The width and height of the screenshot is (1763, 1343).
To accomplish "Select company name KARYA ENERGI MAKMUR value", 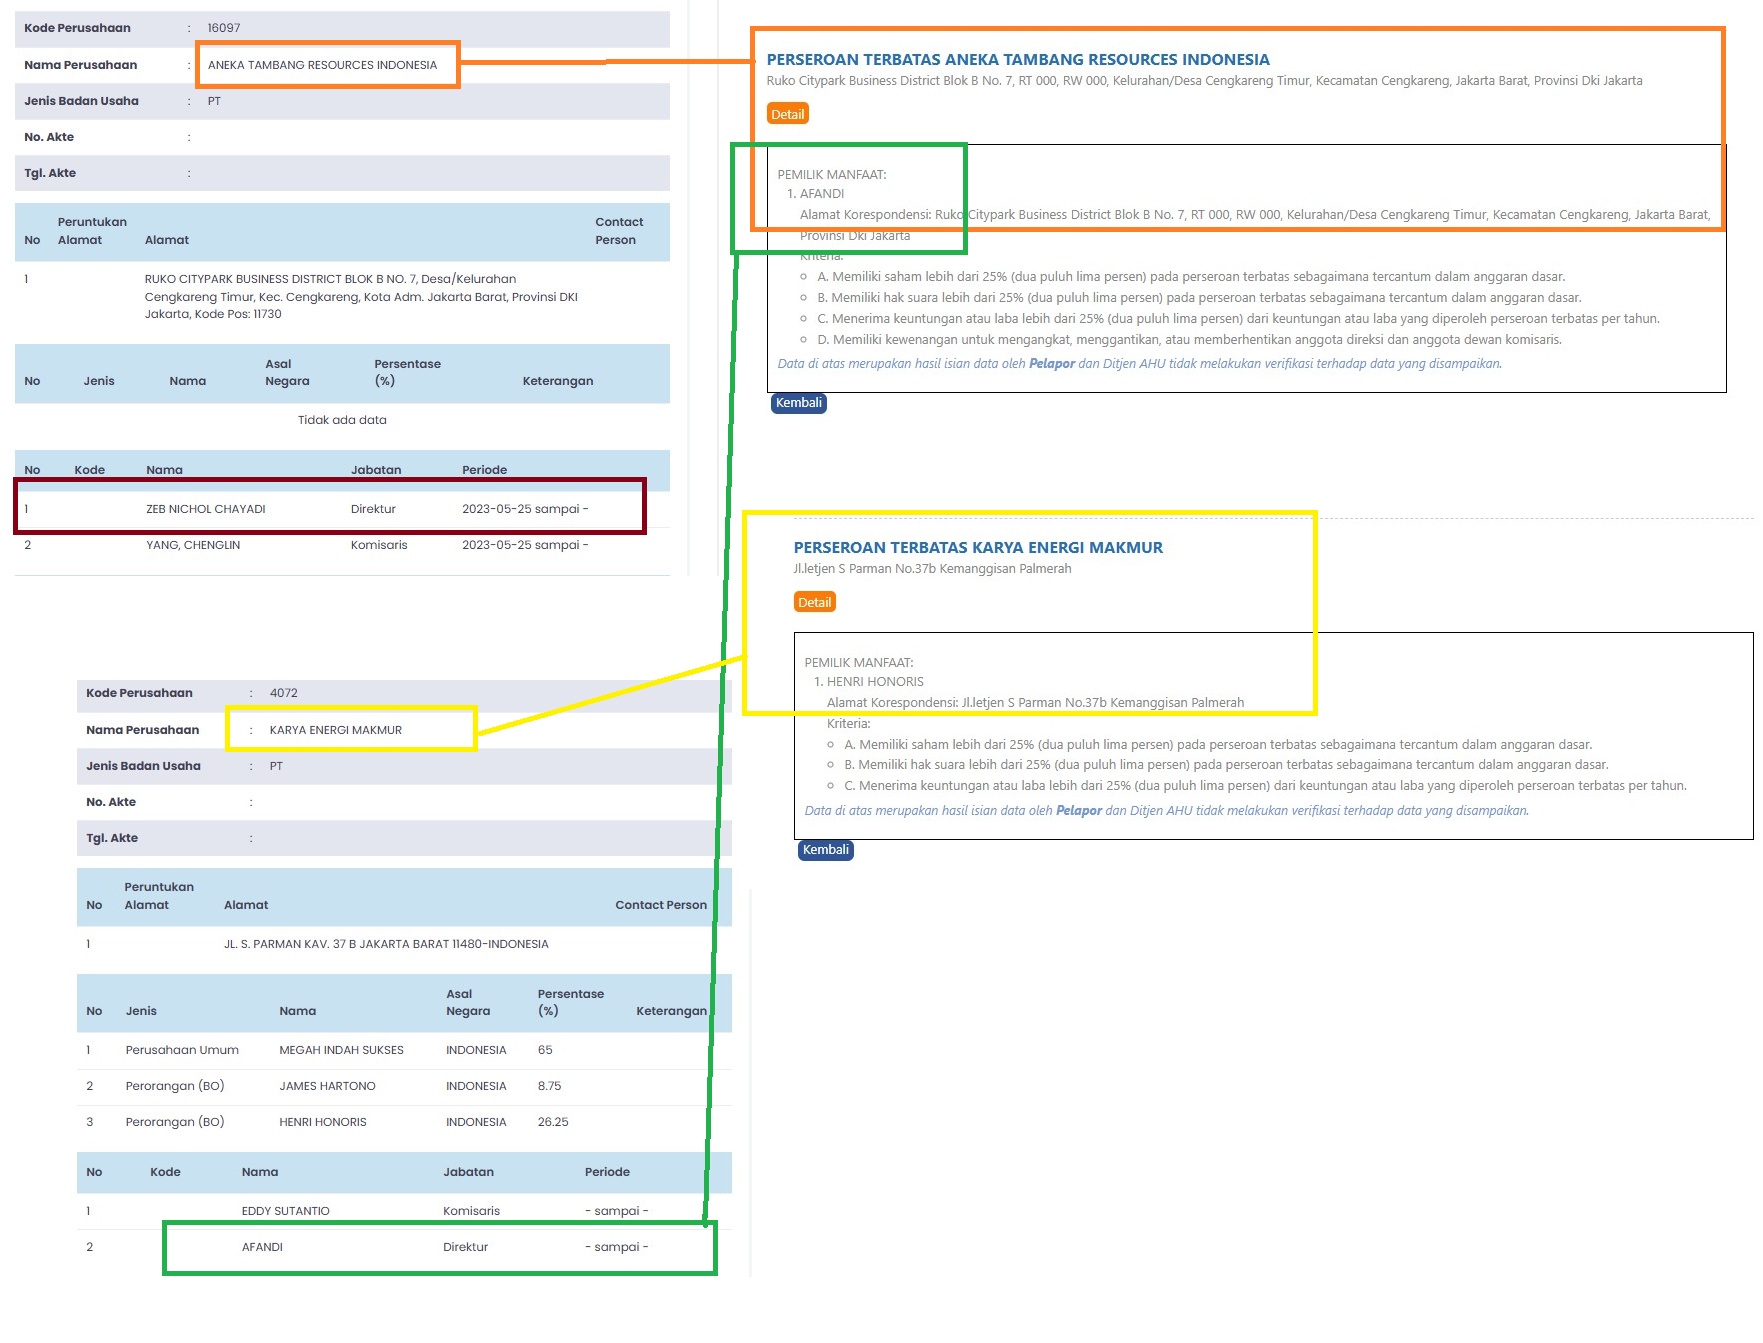I will click(x=336, y=730).
